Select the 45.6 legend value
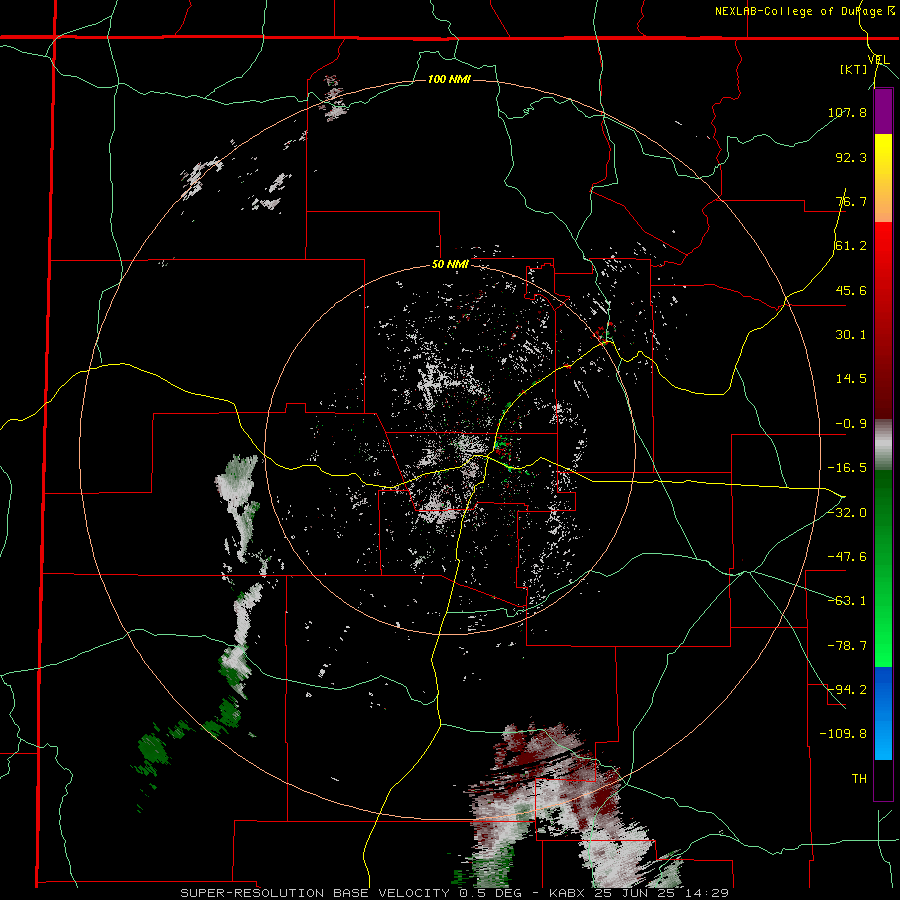Image resolution: width=900 pixels, height=900 pixels. 851,290
